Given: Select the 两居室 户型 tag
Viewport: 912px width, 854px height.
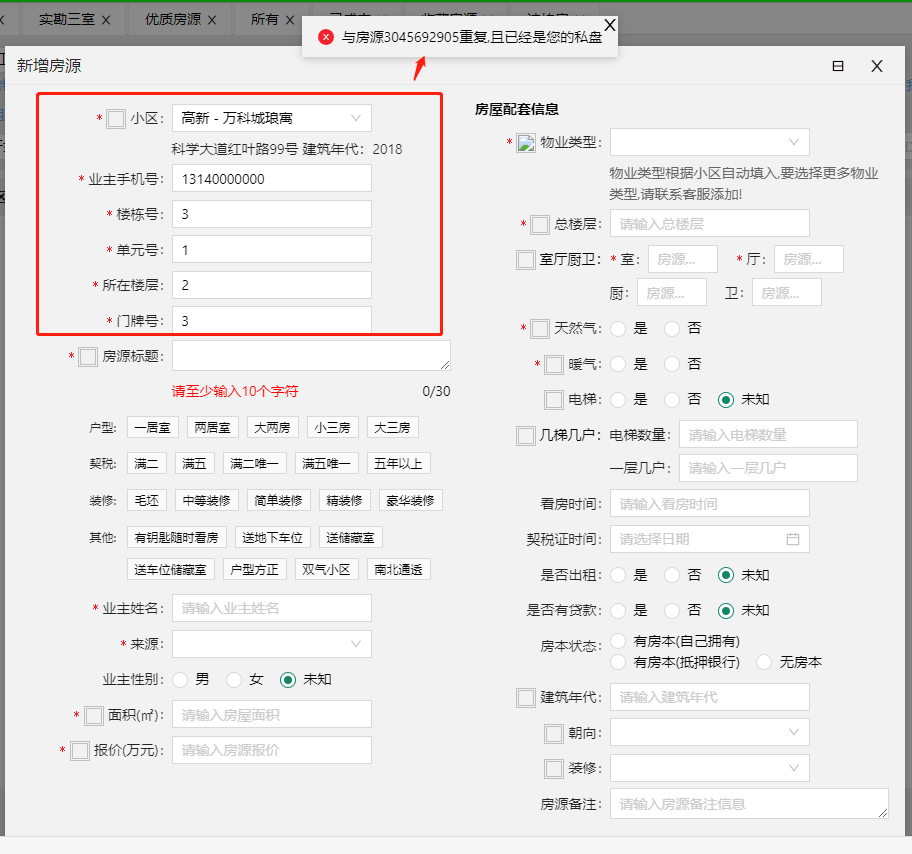Looking at the screenshot, I should tap(212, 427).
